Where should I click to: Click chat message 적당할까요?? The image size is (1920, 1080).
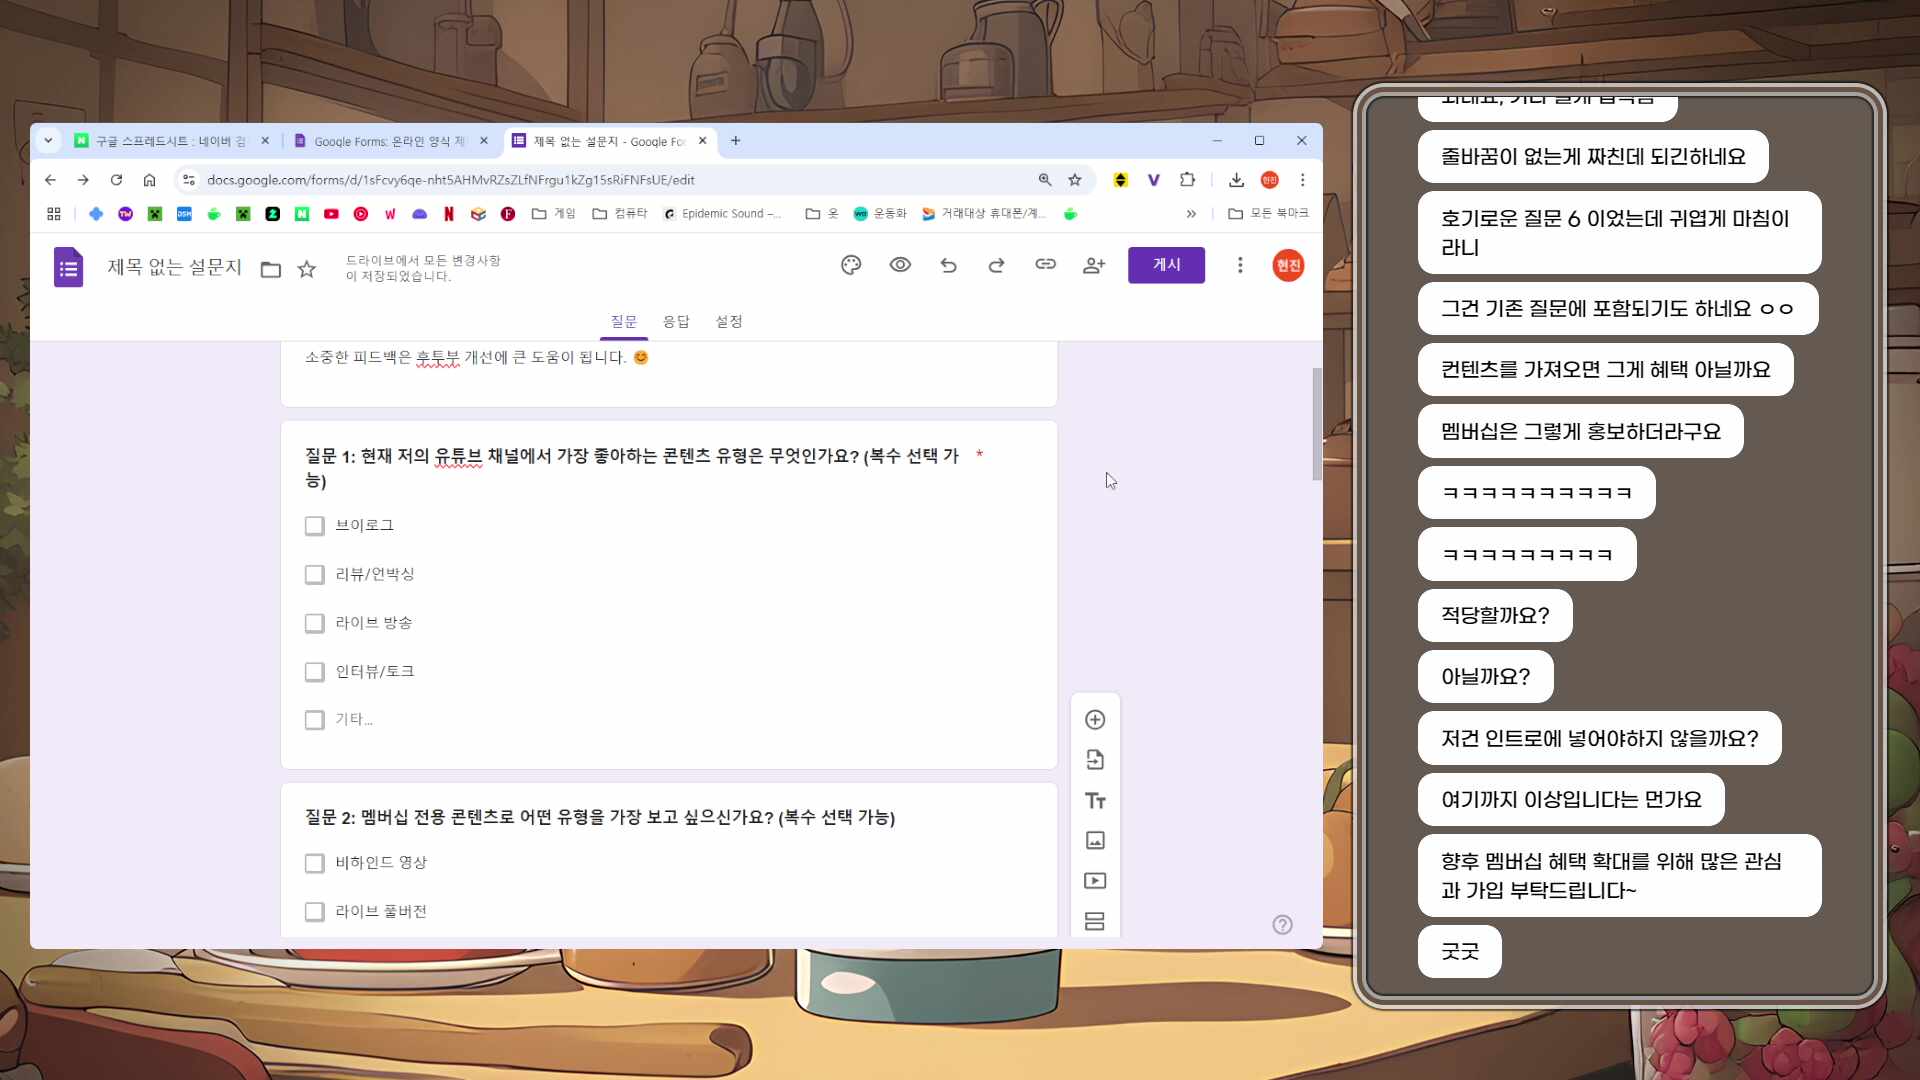[x=1495, y=616]
